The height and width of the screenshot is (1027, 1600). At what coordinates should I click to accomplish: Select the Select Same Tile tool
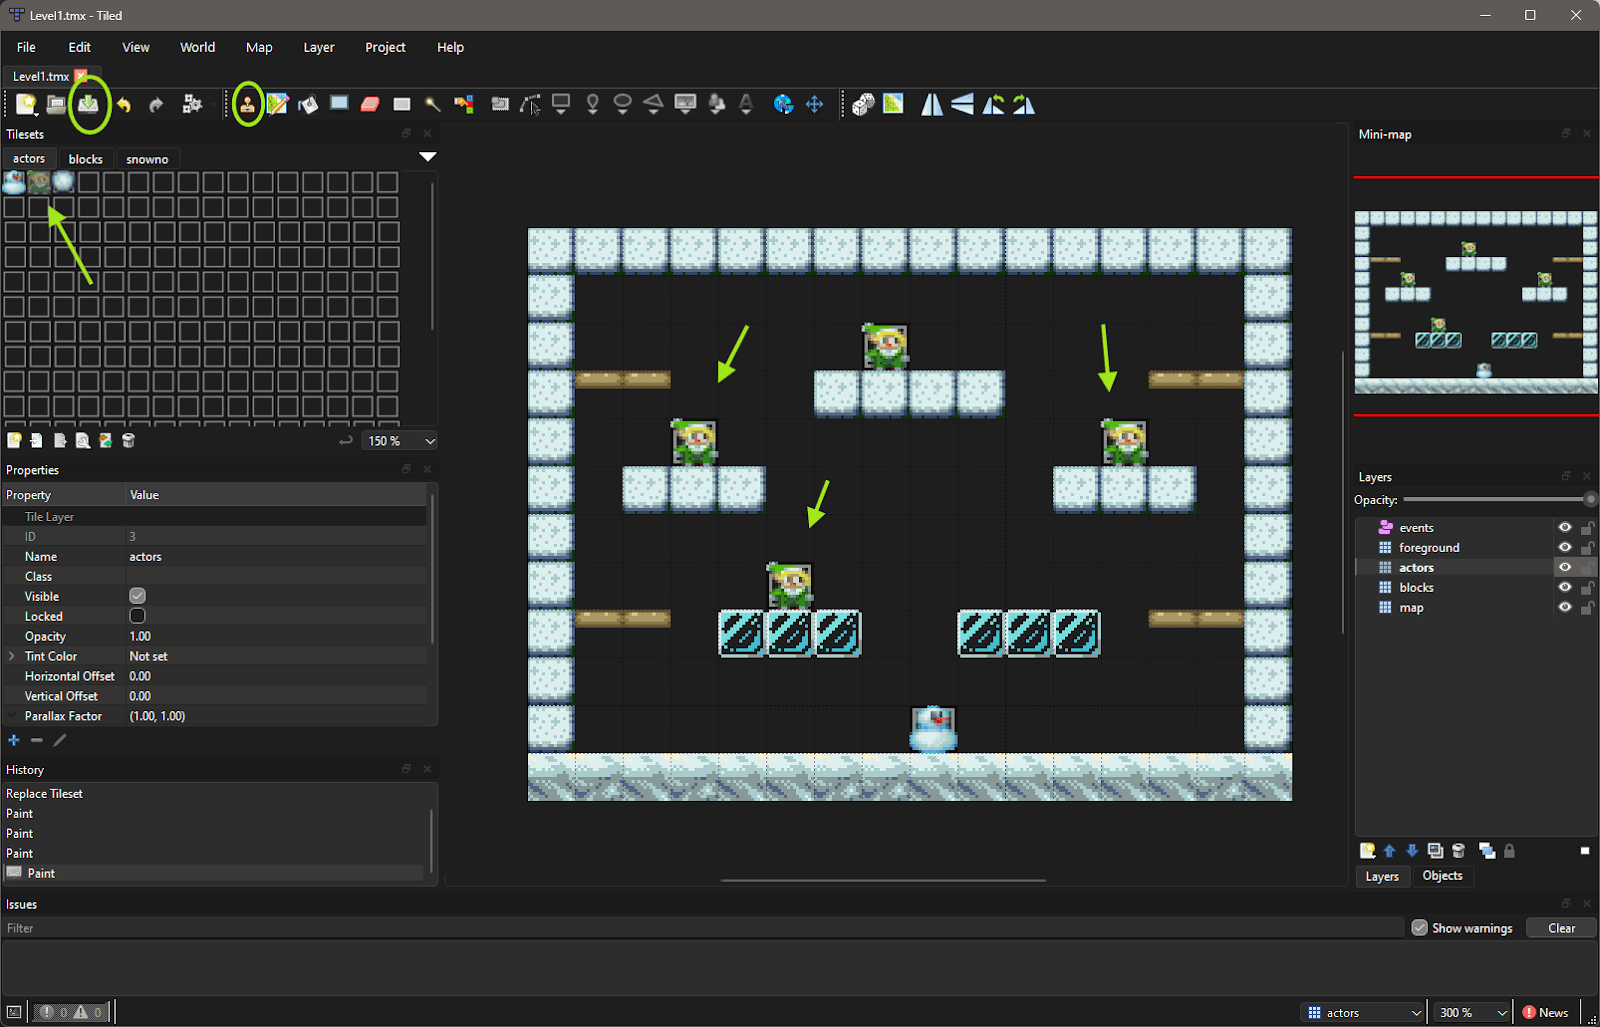click(464, 104)
